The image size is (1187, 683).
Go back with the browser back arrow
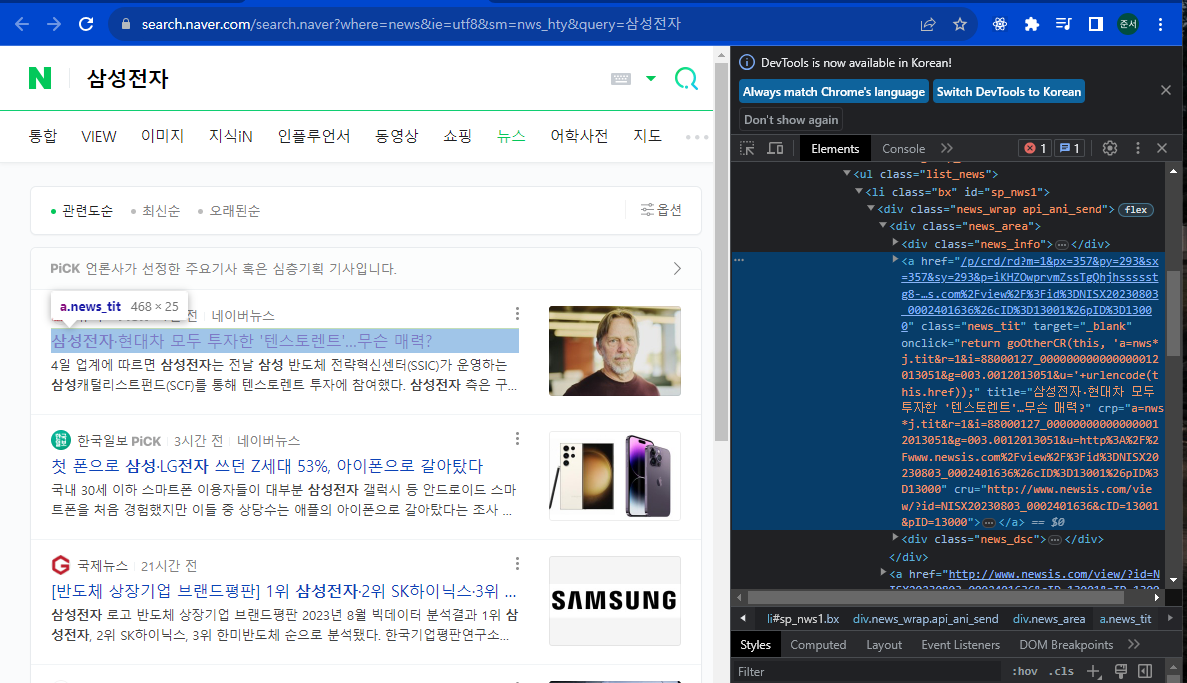coord(22,24)
